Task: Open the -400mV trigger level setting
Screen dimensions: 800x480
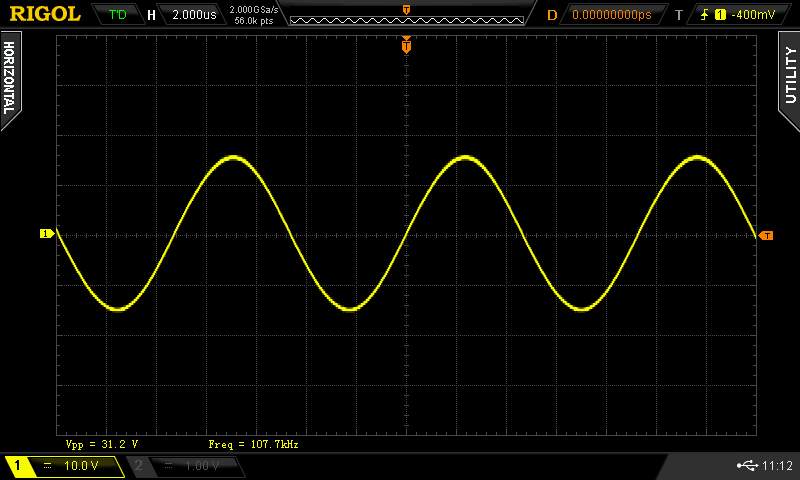Action: coord(752,15)
